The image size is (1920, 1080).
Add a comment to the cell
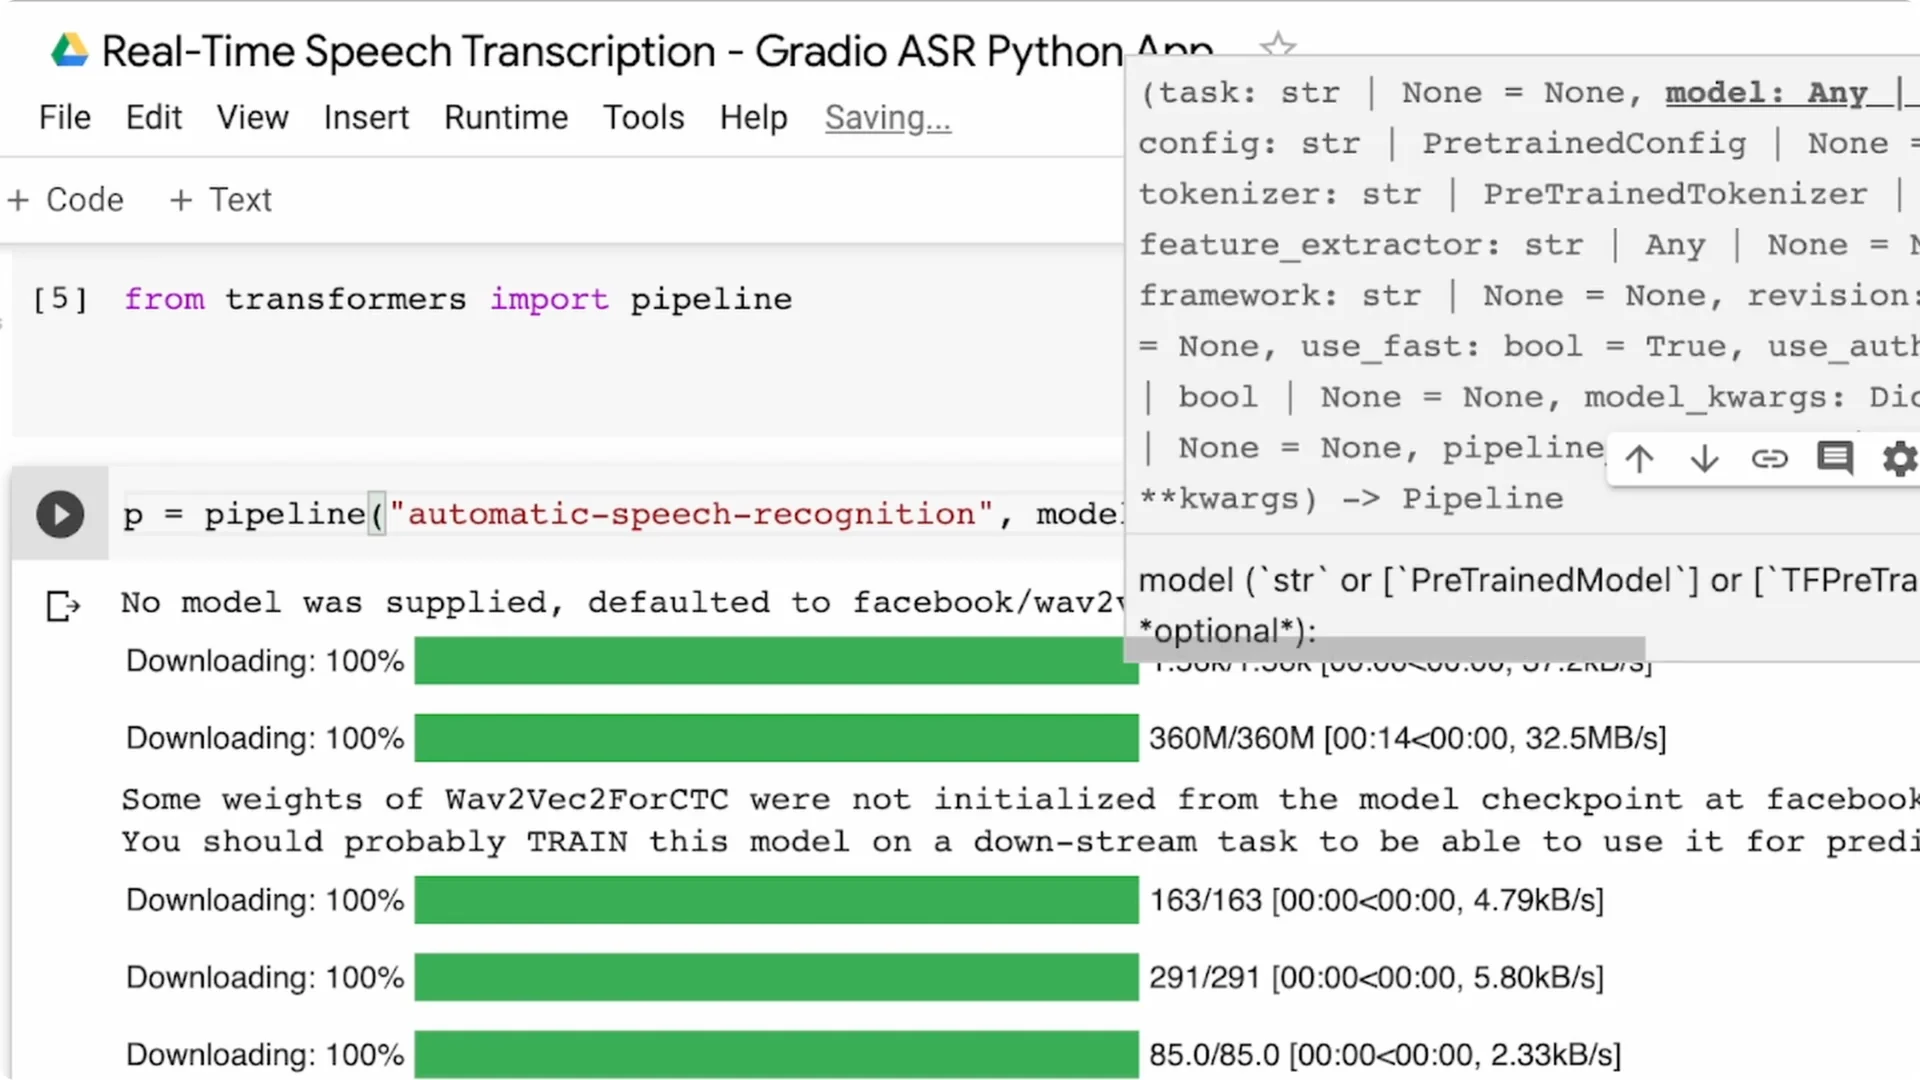(x=1835, y=459)
